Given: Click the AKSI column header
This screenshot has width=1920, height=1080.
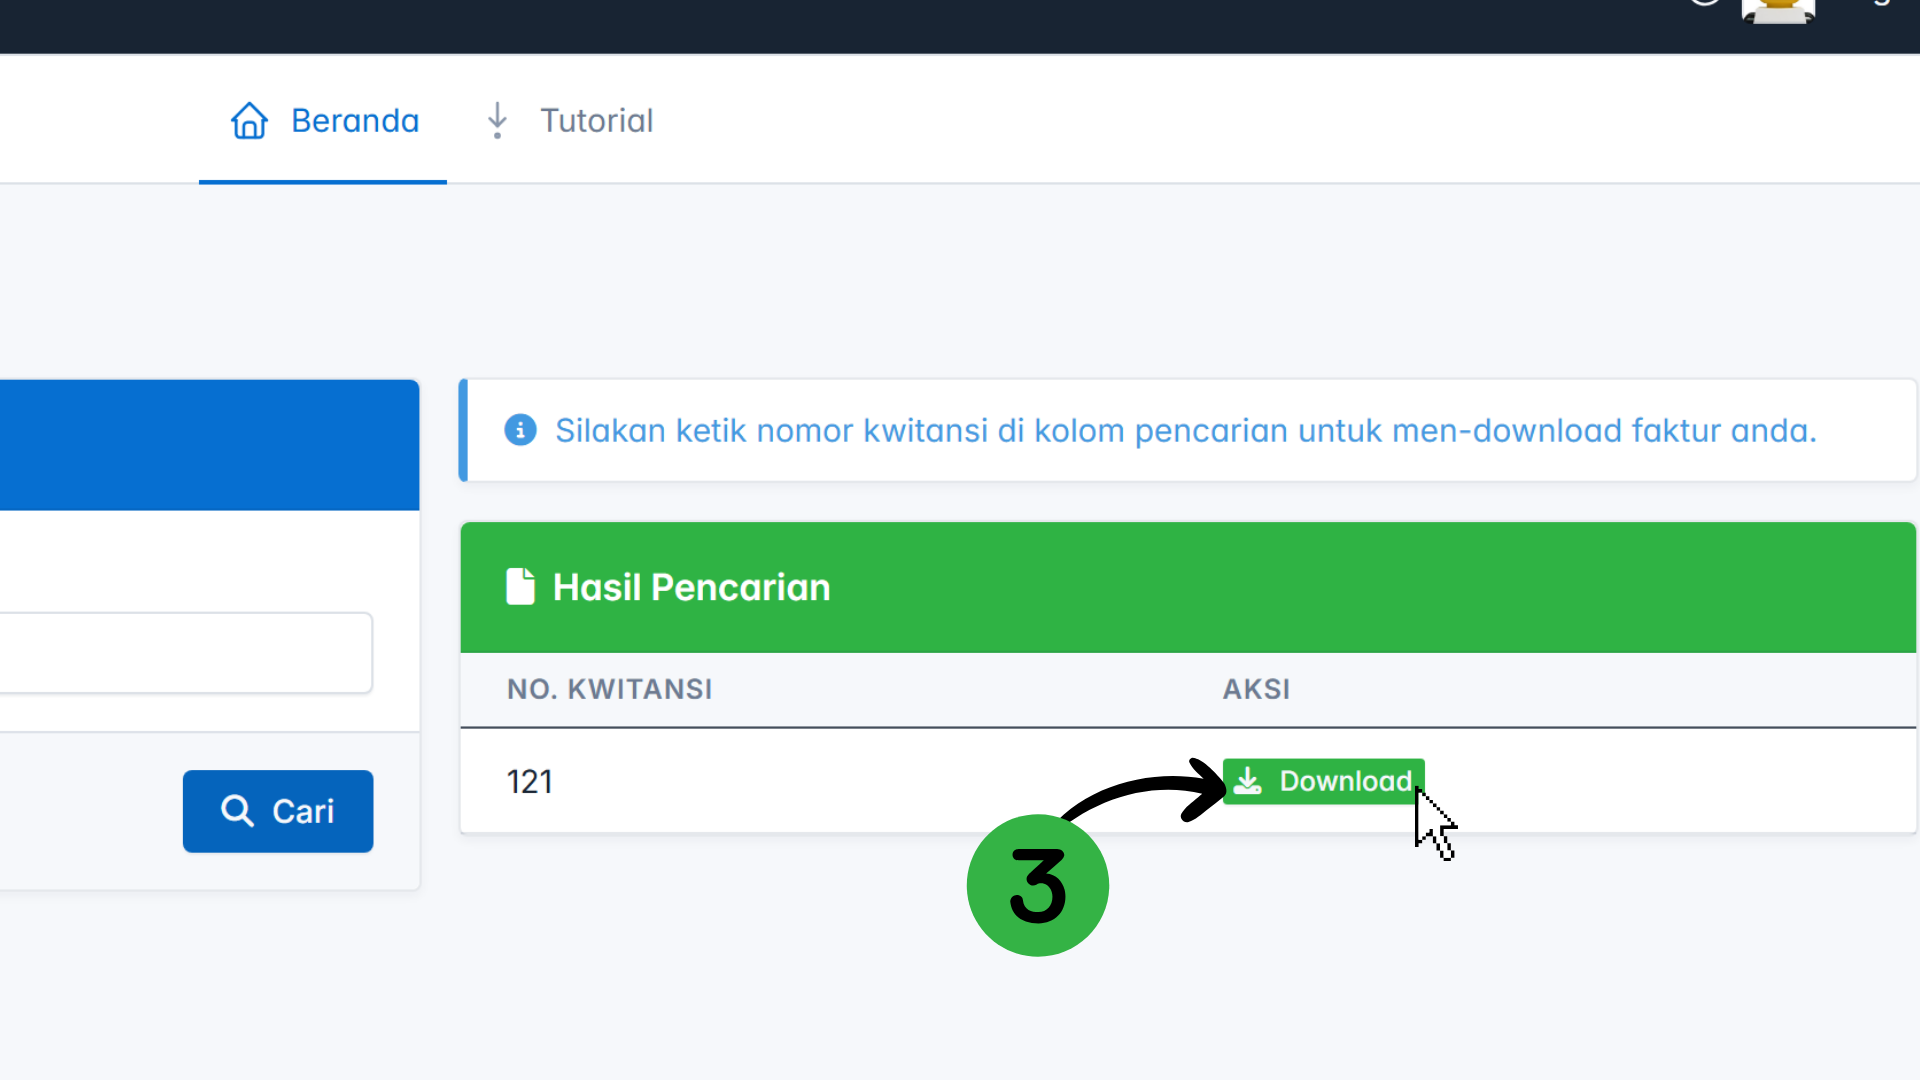Looking at the screenshot, I should click(1256, 689).
